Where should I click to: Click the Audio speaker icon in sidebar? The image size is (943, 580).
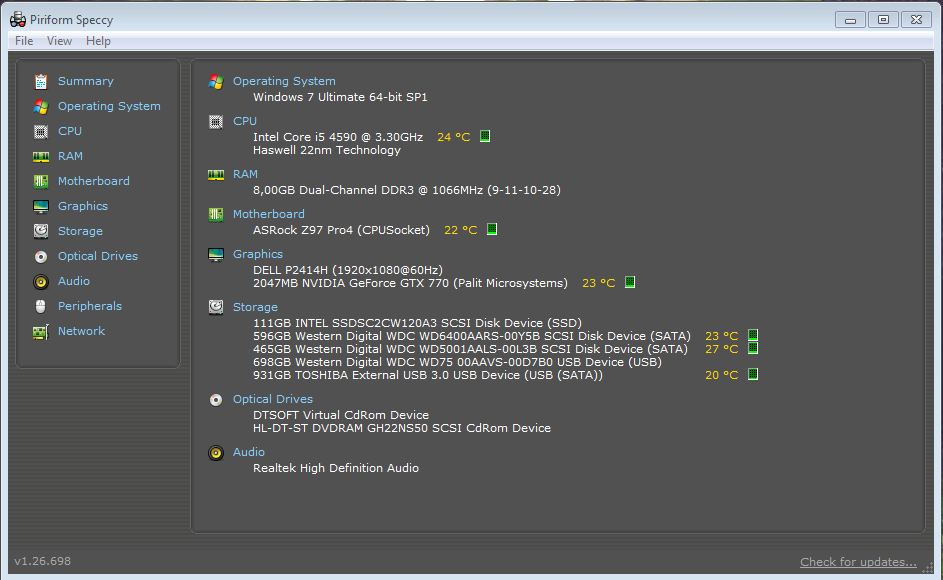[x=40, y=282]
